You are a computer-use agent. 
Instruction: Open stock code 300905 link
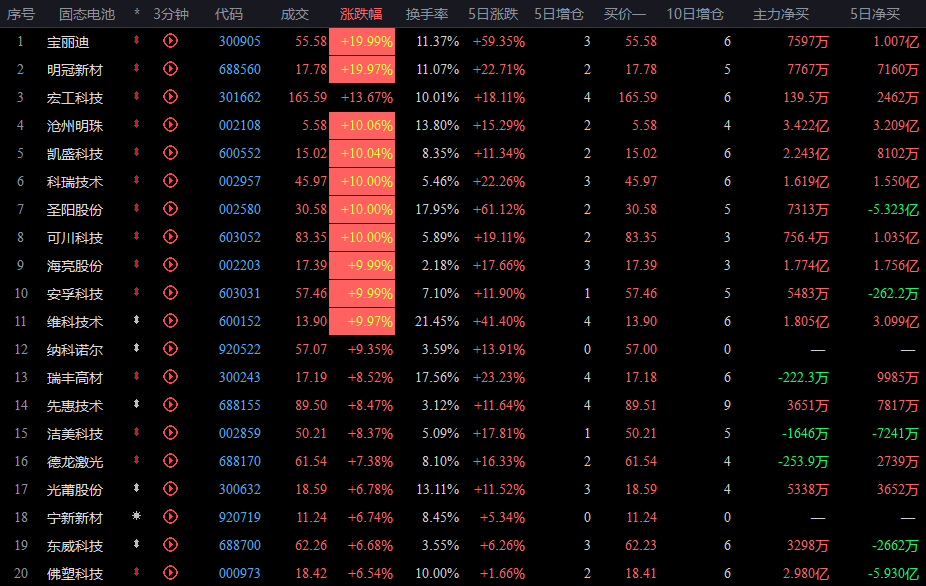pos(239,41)
